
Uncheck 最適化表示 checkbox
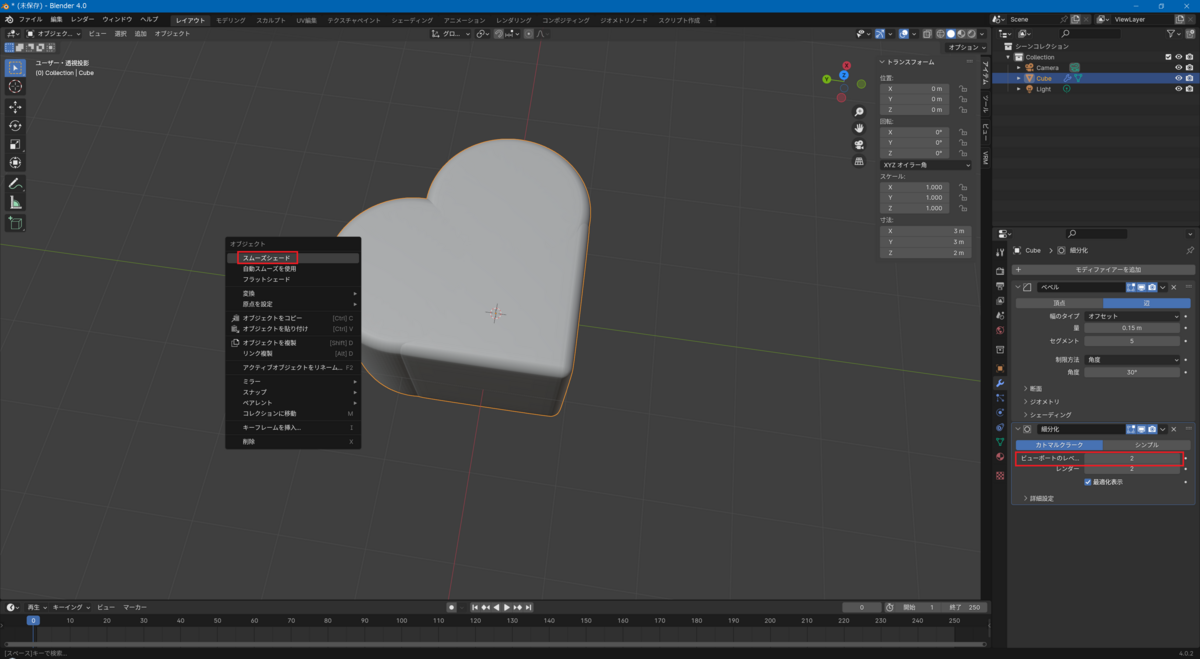click(x=1088, y=482)
